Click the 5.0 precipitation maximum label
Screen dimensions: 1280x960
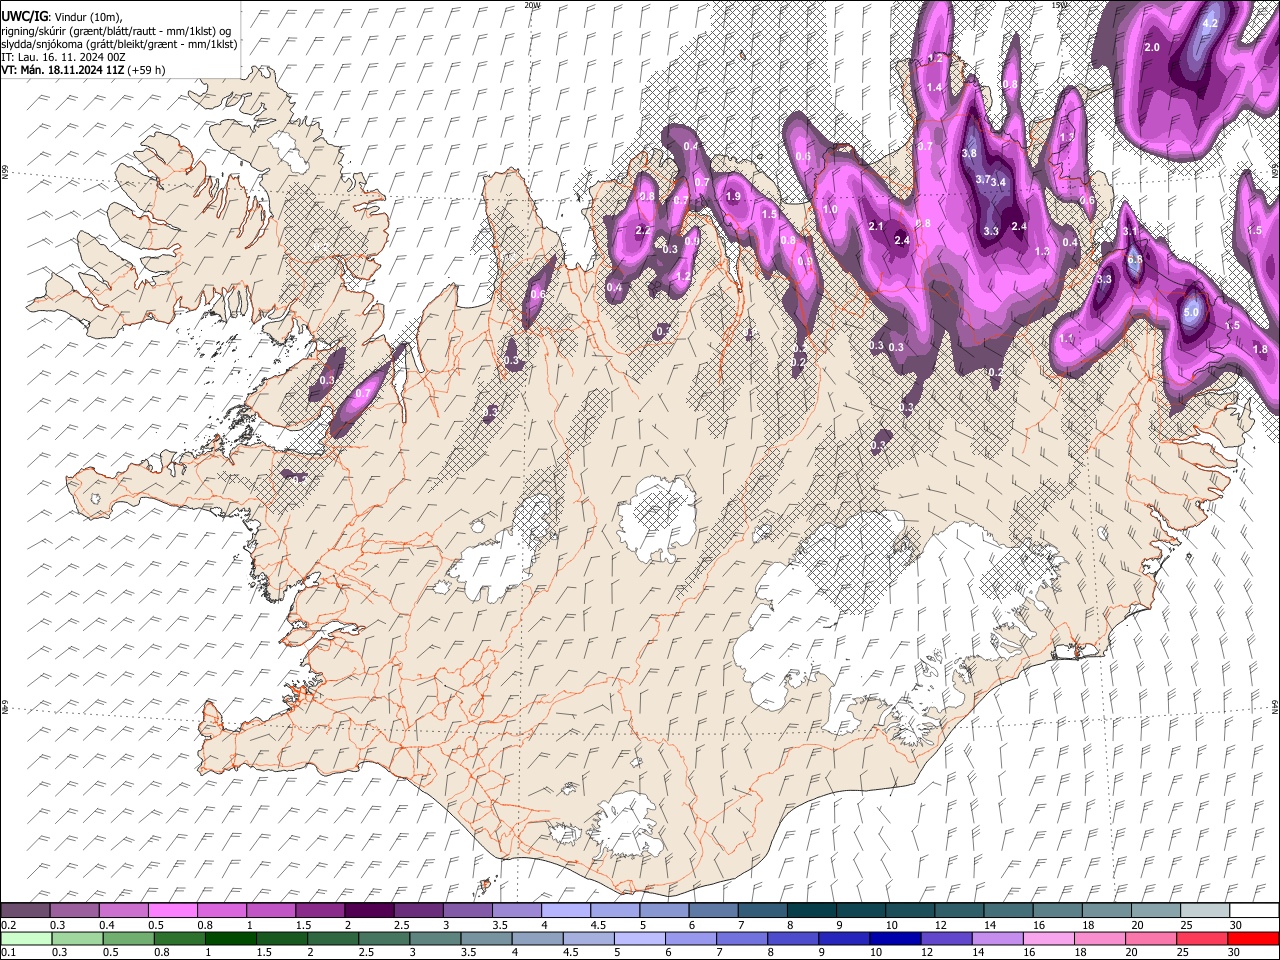tap(1191, 312)
